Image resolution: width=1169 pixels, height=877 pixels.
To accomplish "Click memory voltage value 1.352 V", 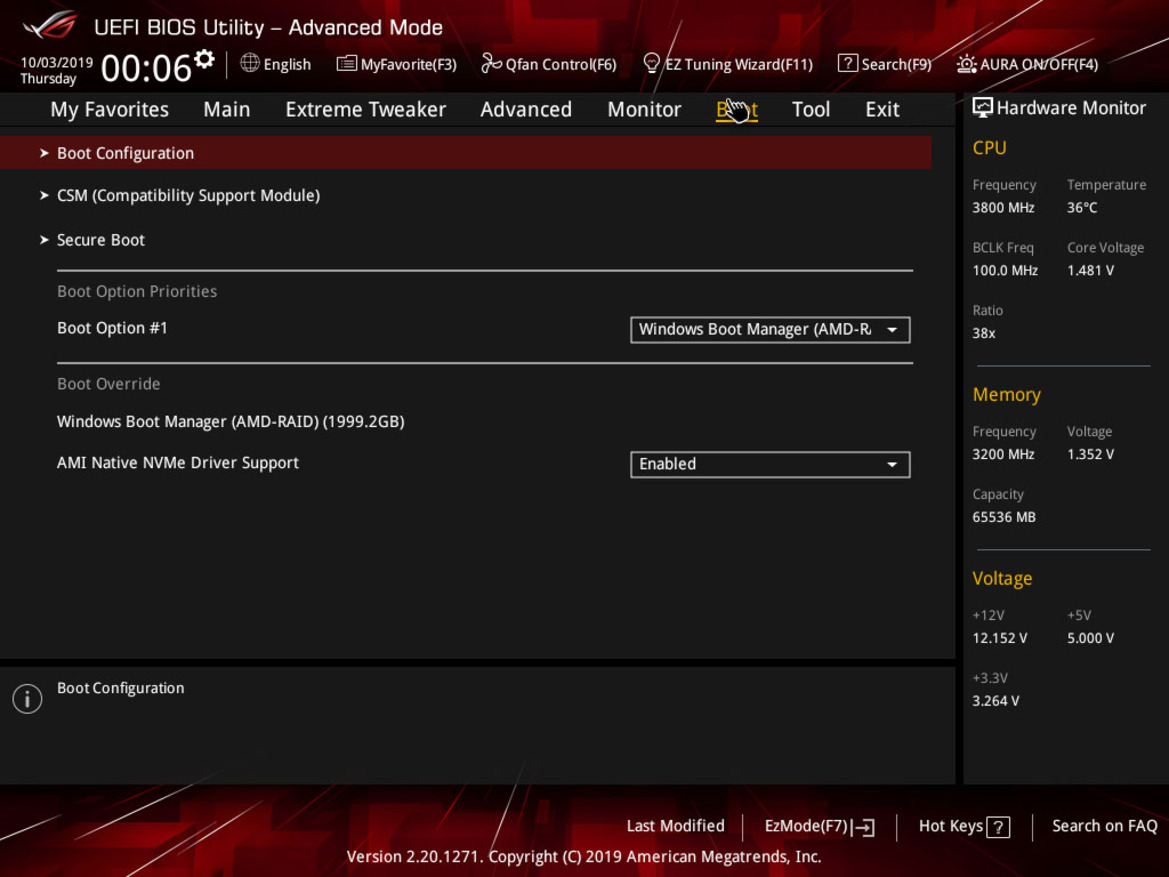I will (1090, 454).
